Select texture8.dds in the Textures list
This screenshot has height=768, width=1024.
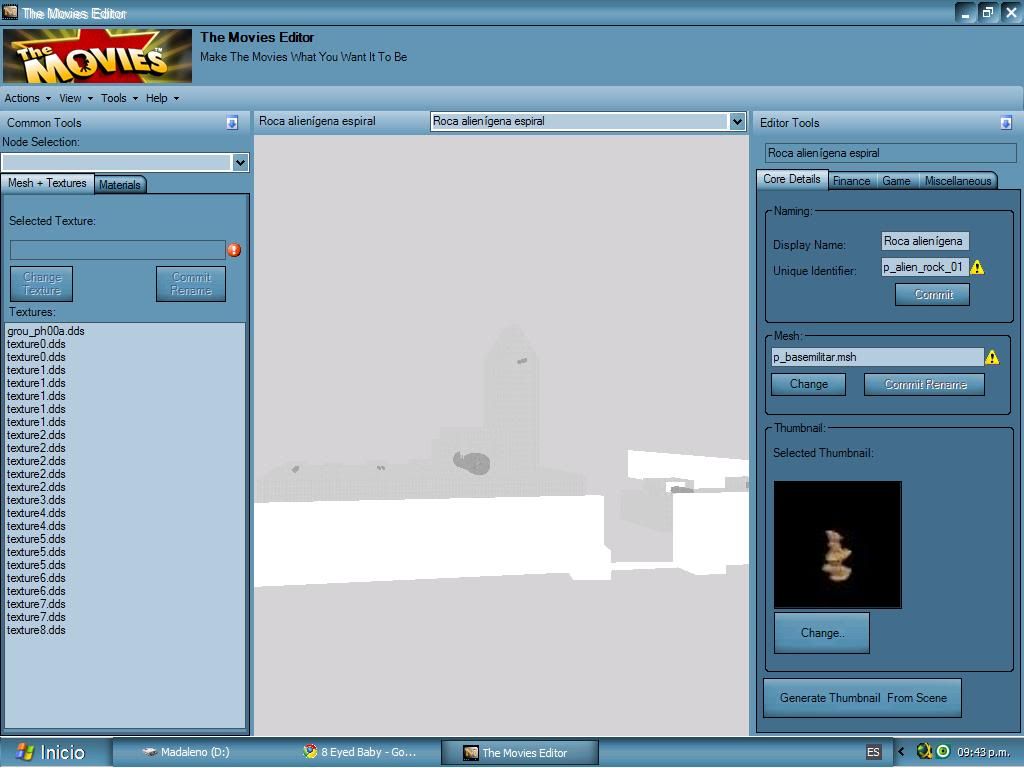click(37, 630)
